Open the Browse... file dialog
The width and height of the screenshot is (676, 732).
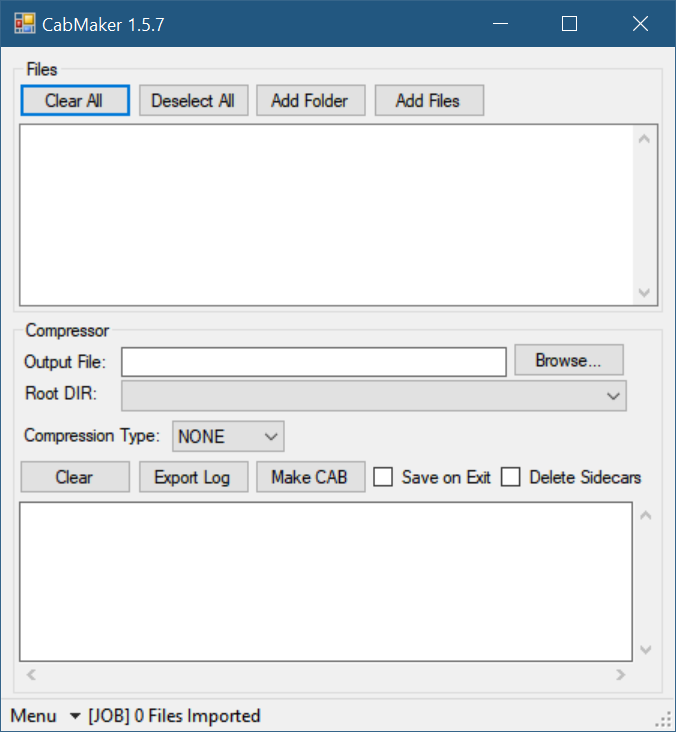coord(568,361)
